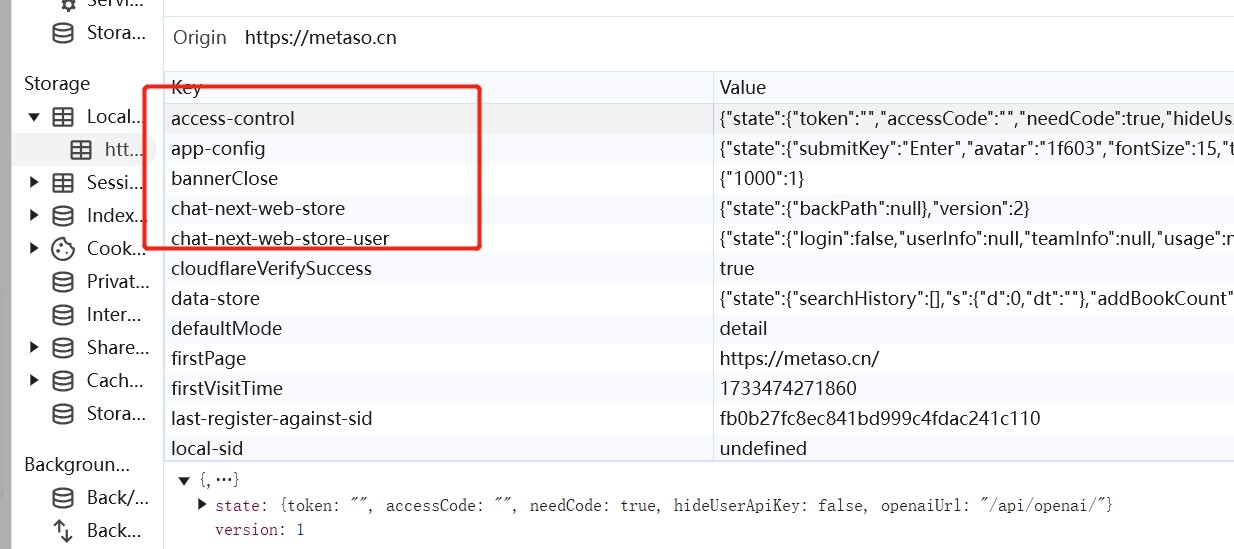
Task: Select the Index... tree item
Action: tap(117, 216)
